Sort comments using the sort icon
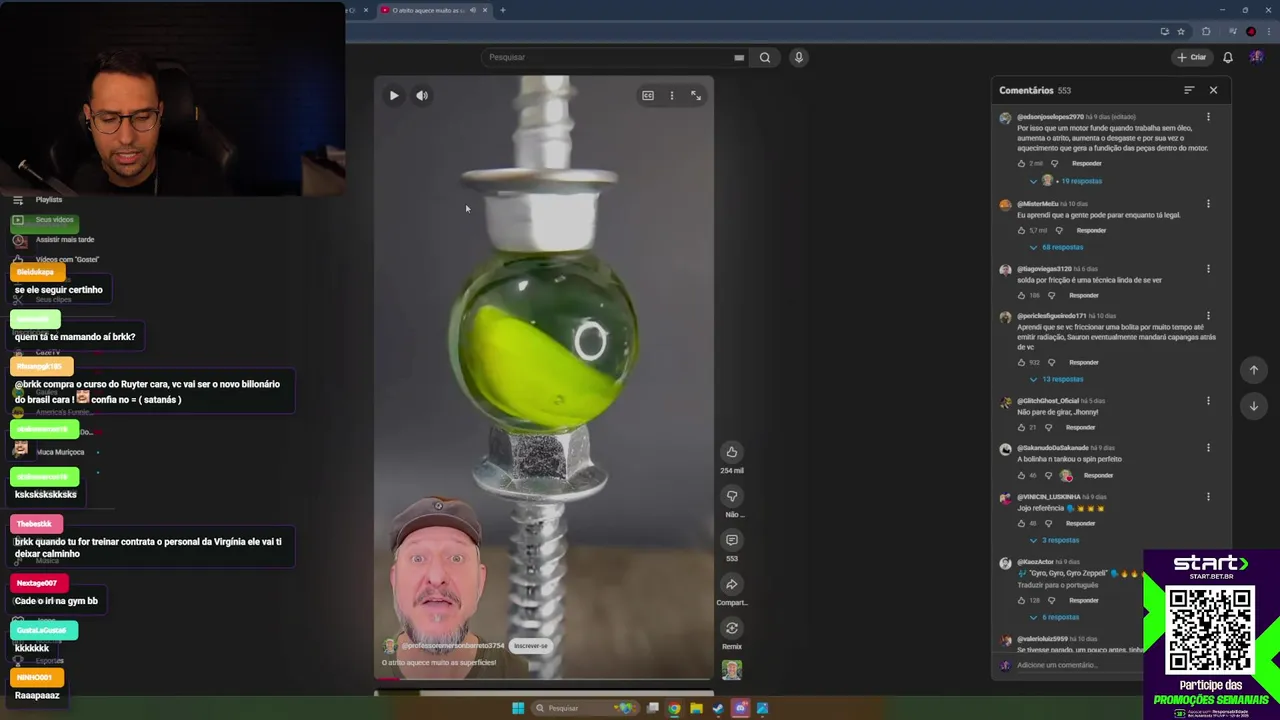1280x720 pixels. point(1189,90)
